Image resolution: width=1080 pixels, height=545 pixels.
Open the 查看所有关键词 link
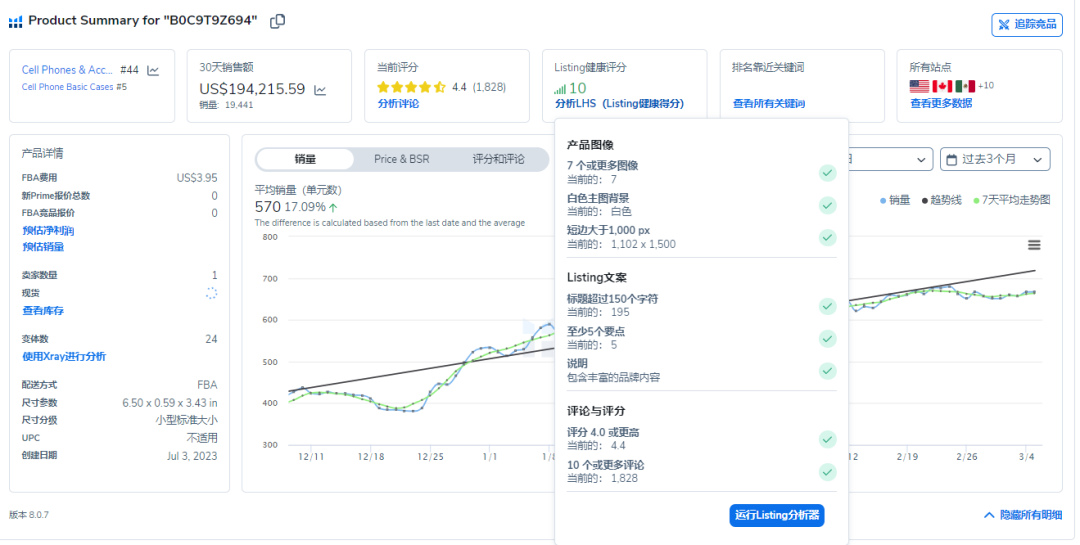click(769, 104)
